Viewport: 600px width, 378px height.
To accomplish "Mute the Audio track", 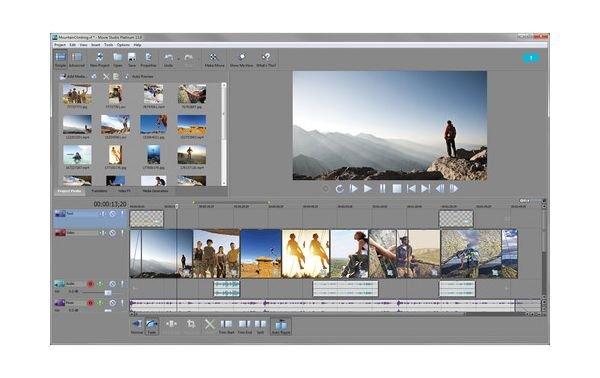I will (112, 284).
